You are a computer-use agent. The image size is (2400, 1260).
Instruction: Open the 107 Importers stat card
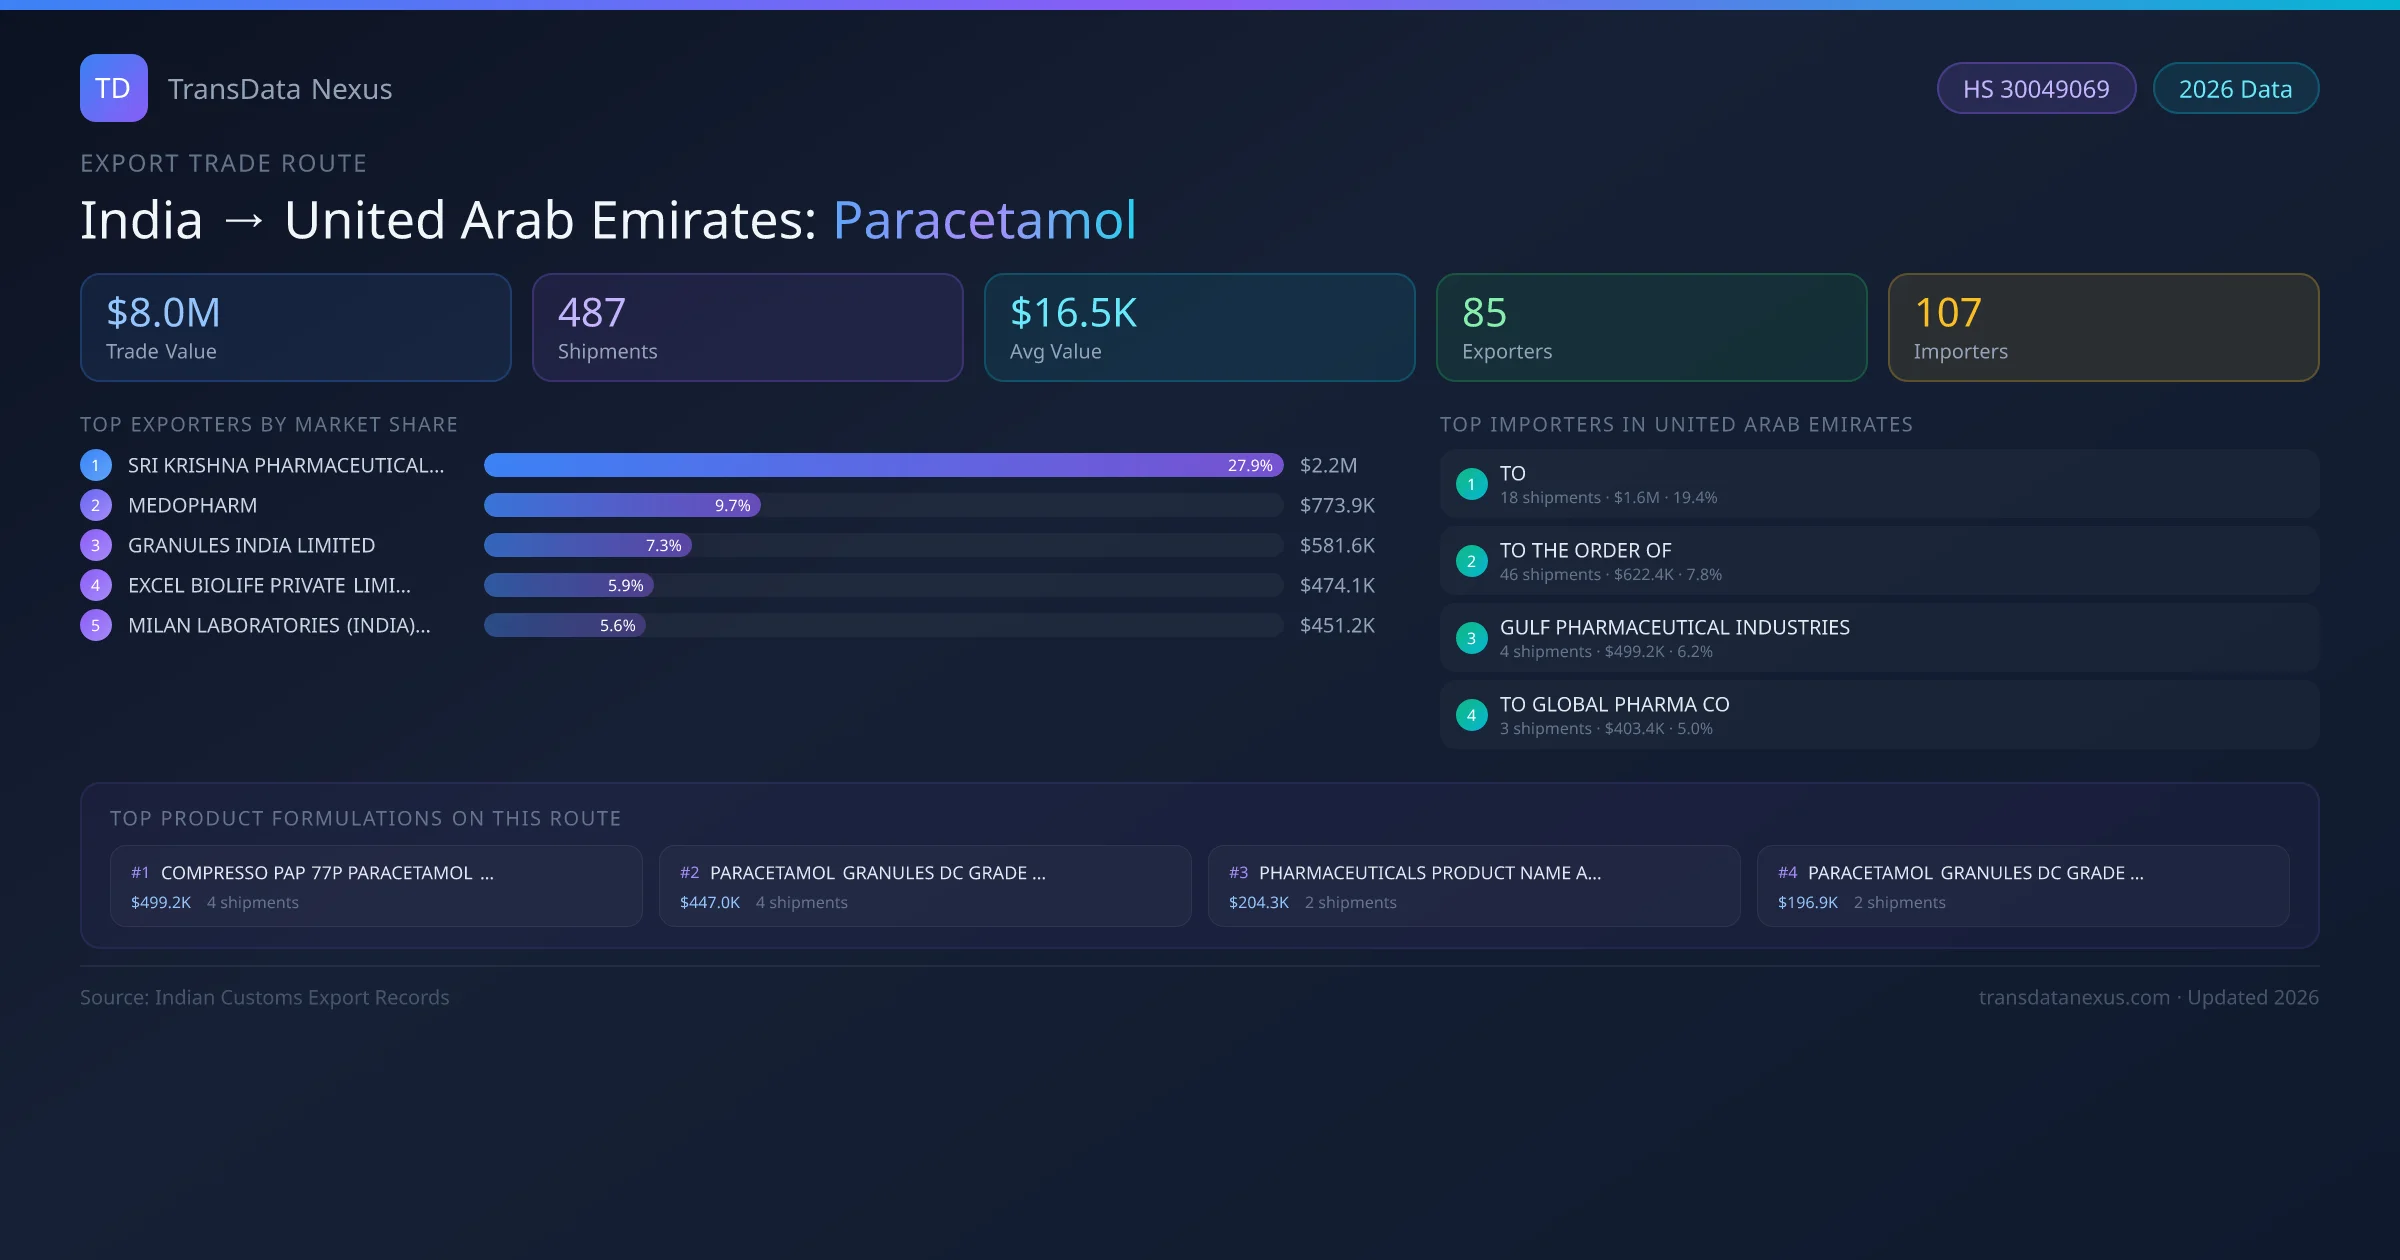(x=2103, y=327)
